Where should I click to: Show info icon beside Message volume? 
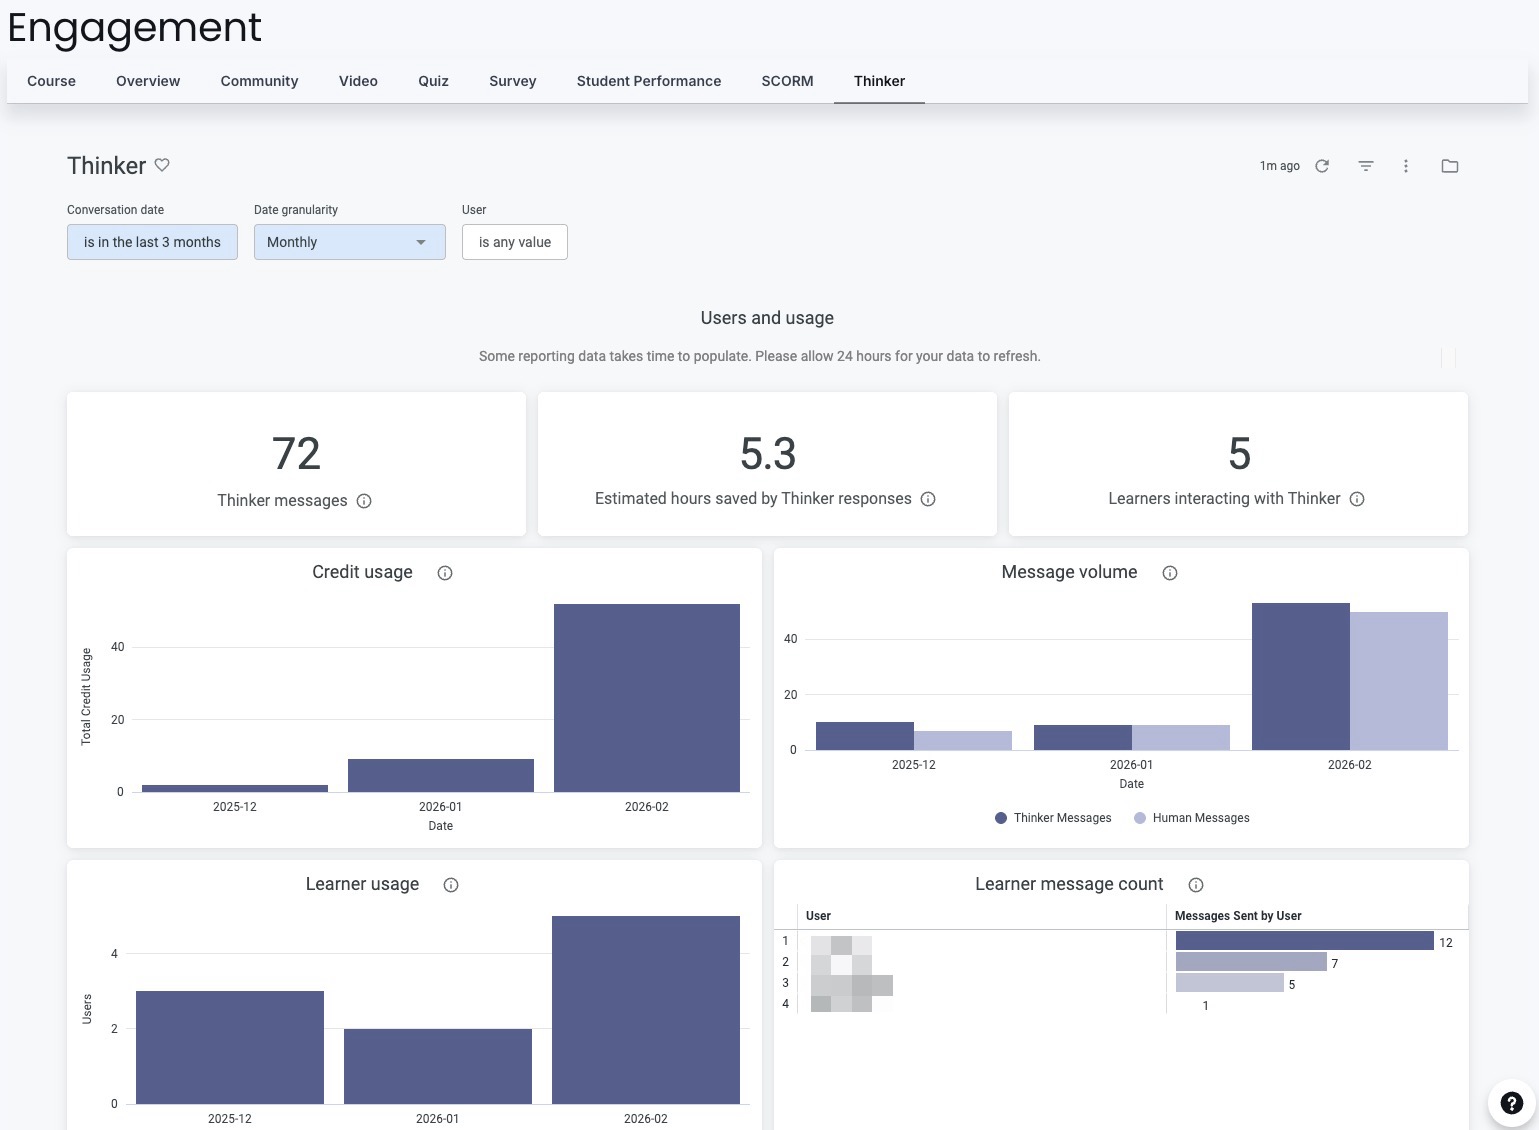[1170, 573]
